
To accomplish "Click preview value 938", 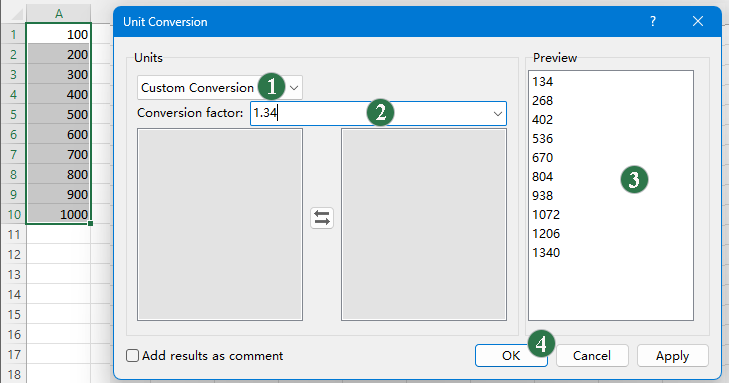I will (x=543, y=196).
